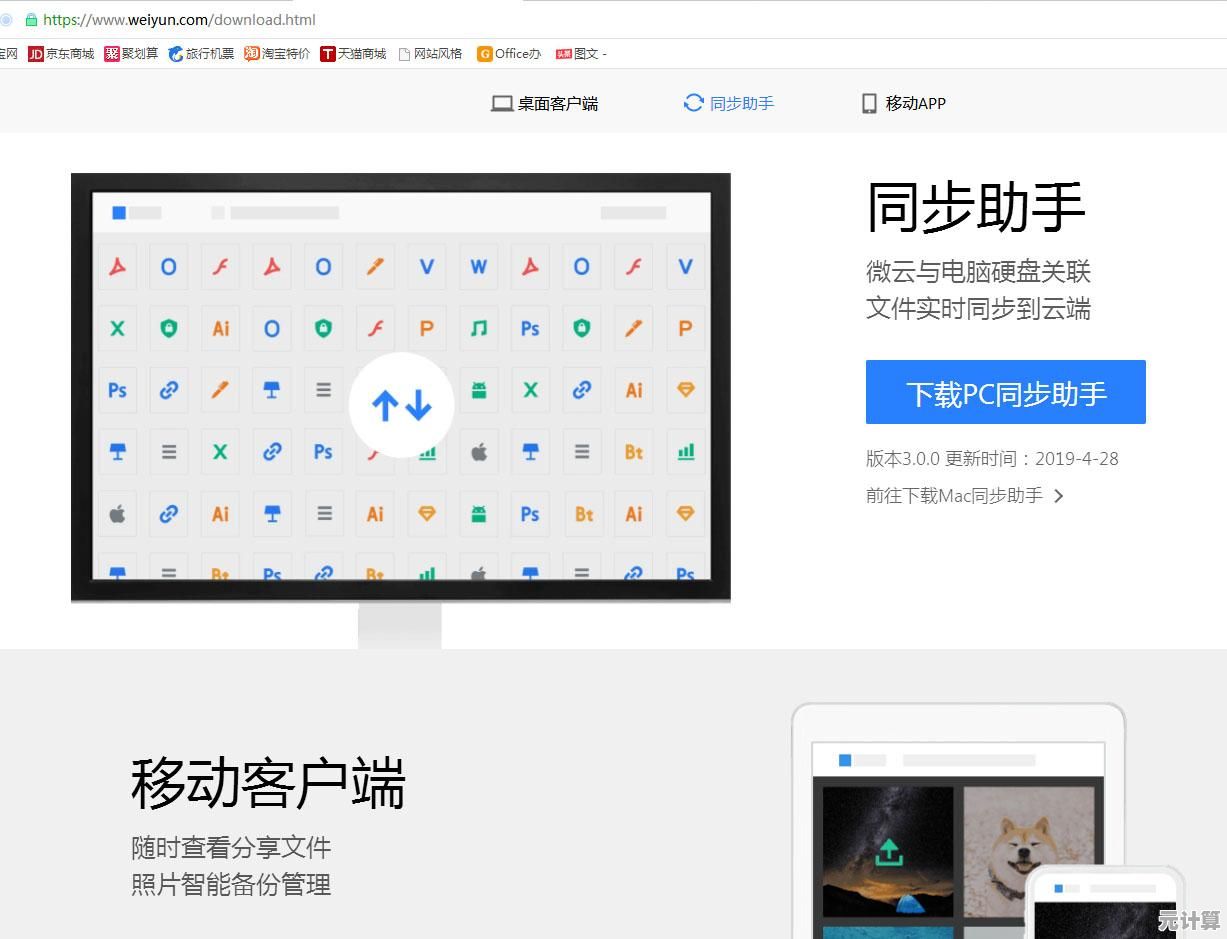Click the 同步助手 heading text
This screenshot has width=1227, height=939.
coord(975,208)
